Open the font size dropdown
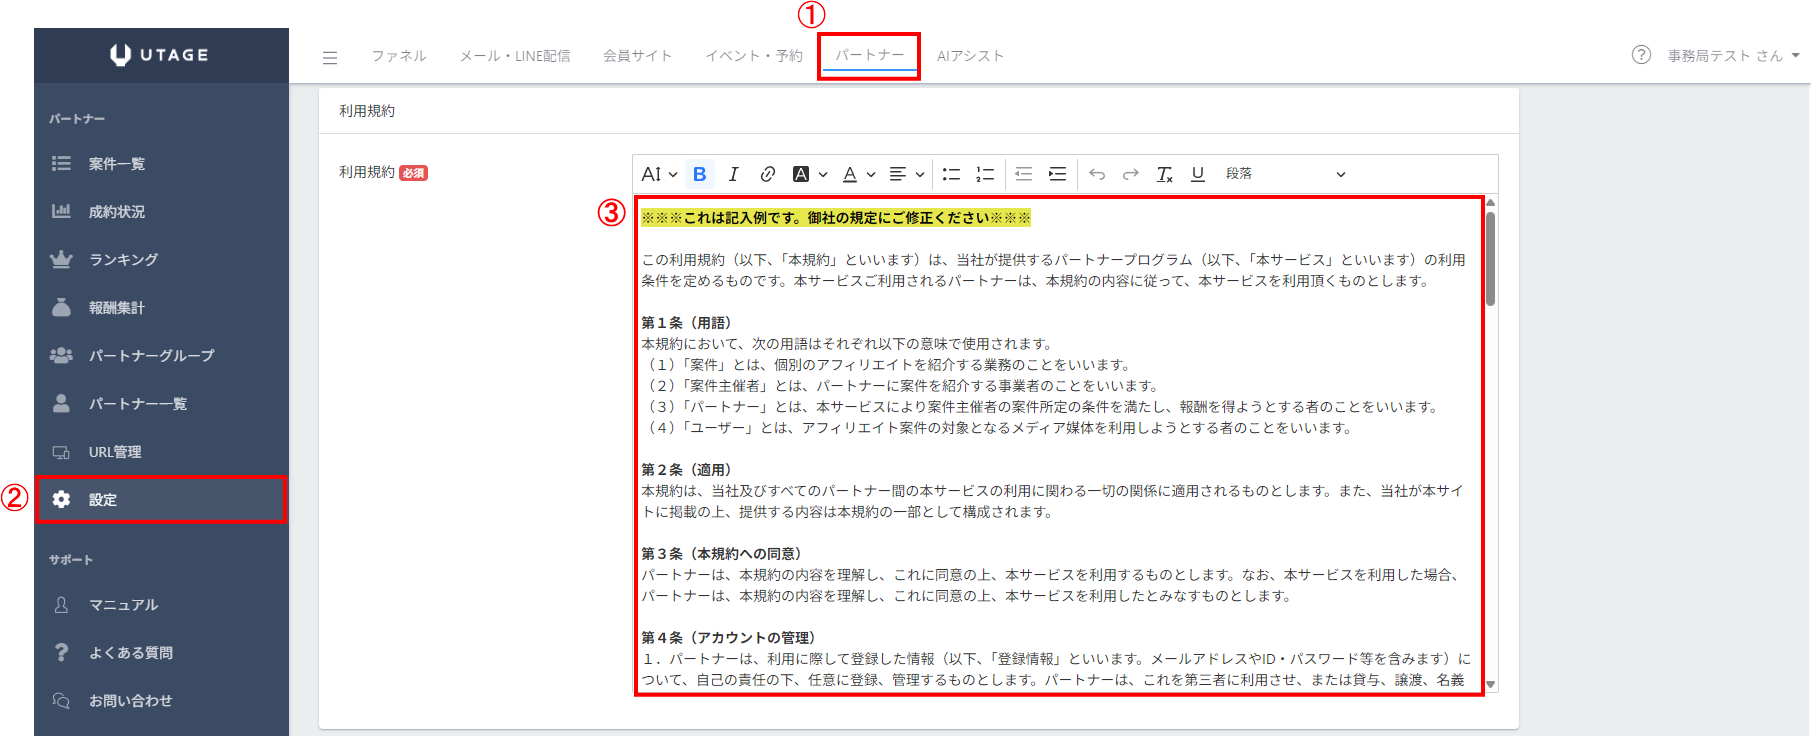The width and height of the screenshot is (1811, 736). [x=659, y=174]
